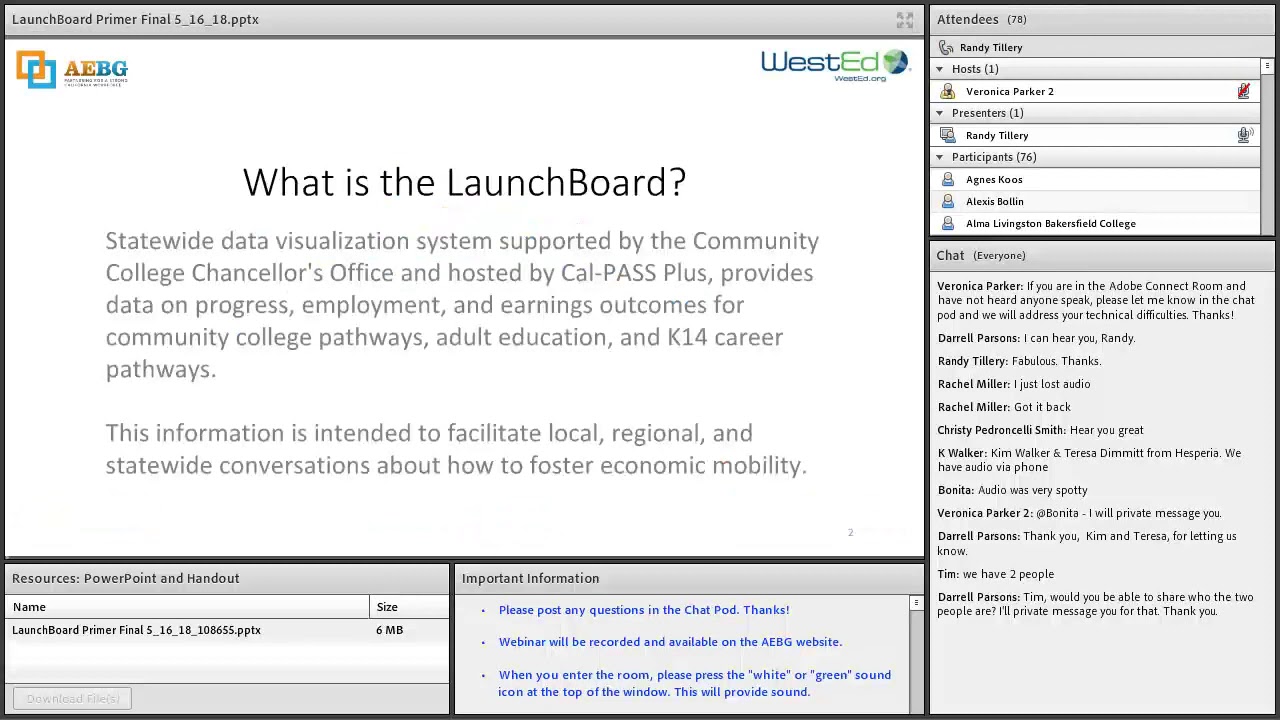
Task: Click the Download File(s) button
Action: (72, 699)
